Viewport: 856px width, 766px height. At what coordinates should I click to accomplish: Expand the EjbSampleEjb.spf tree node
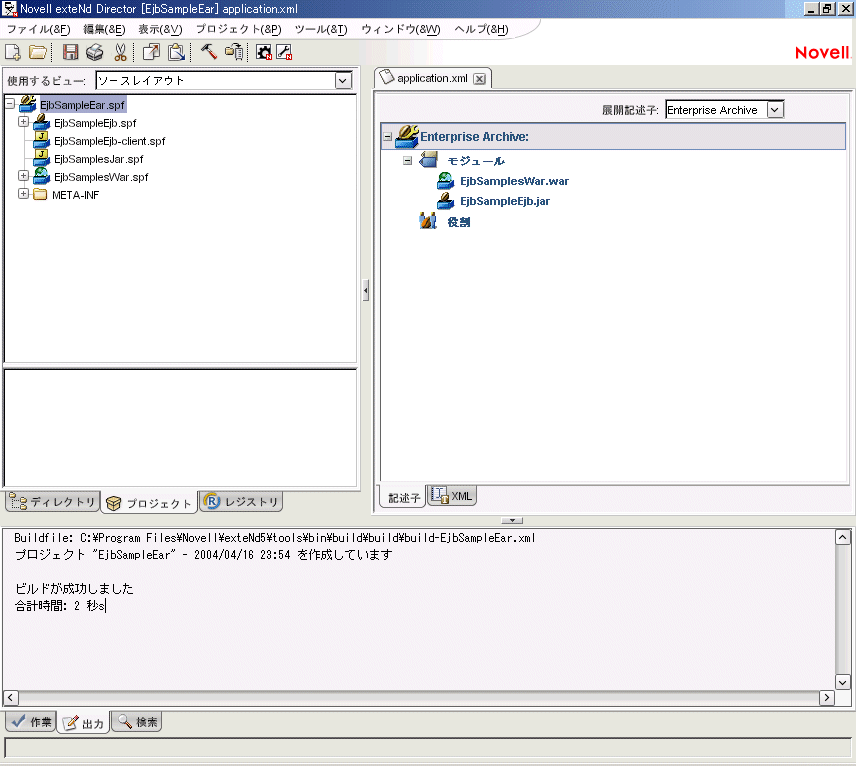pyautogui.click(x=24, y=122)
